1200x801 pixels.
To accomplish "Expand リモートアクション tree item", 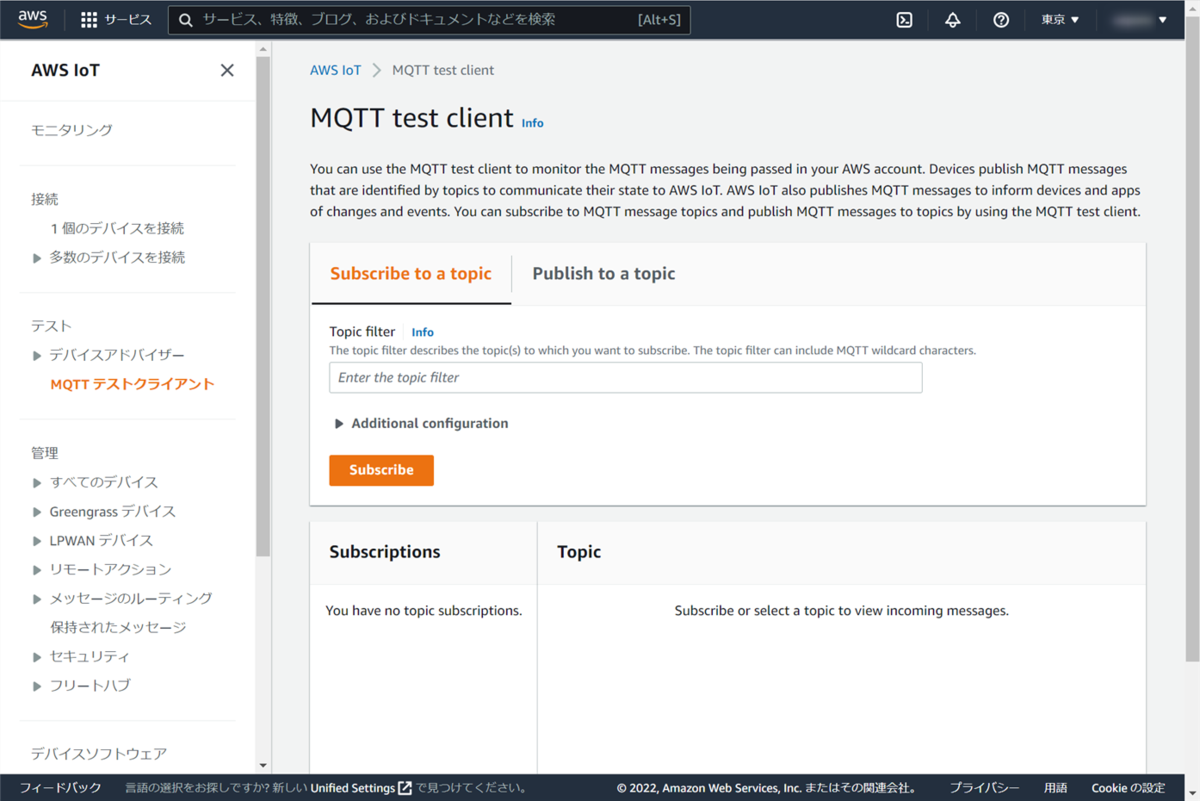I will 37,570.
